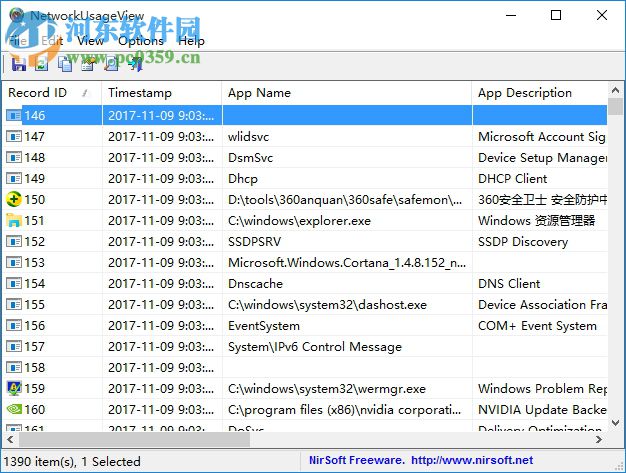
Task: Select the System\IPv6 Control Message cell
Action: click(x=347, y=346)
